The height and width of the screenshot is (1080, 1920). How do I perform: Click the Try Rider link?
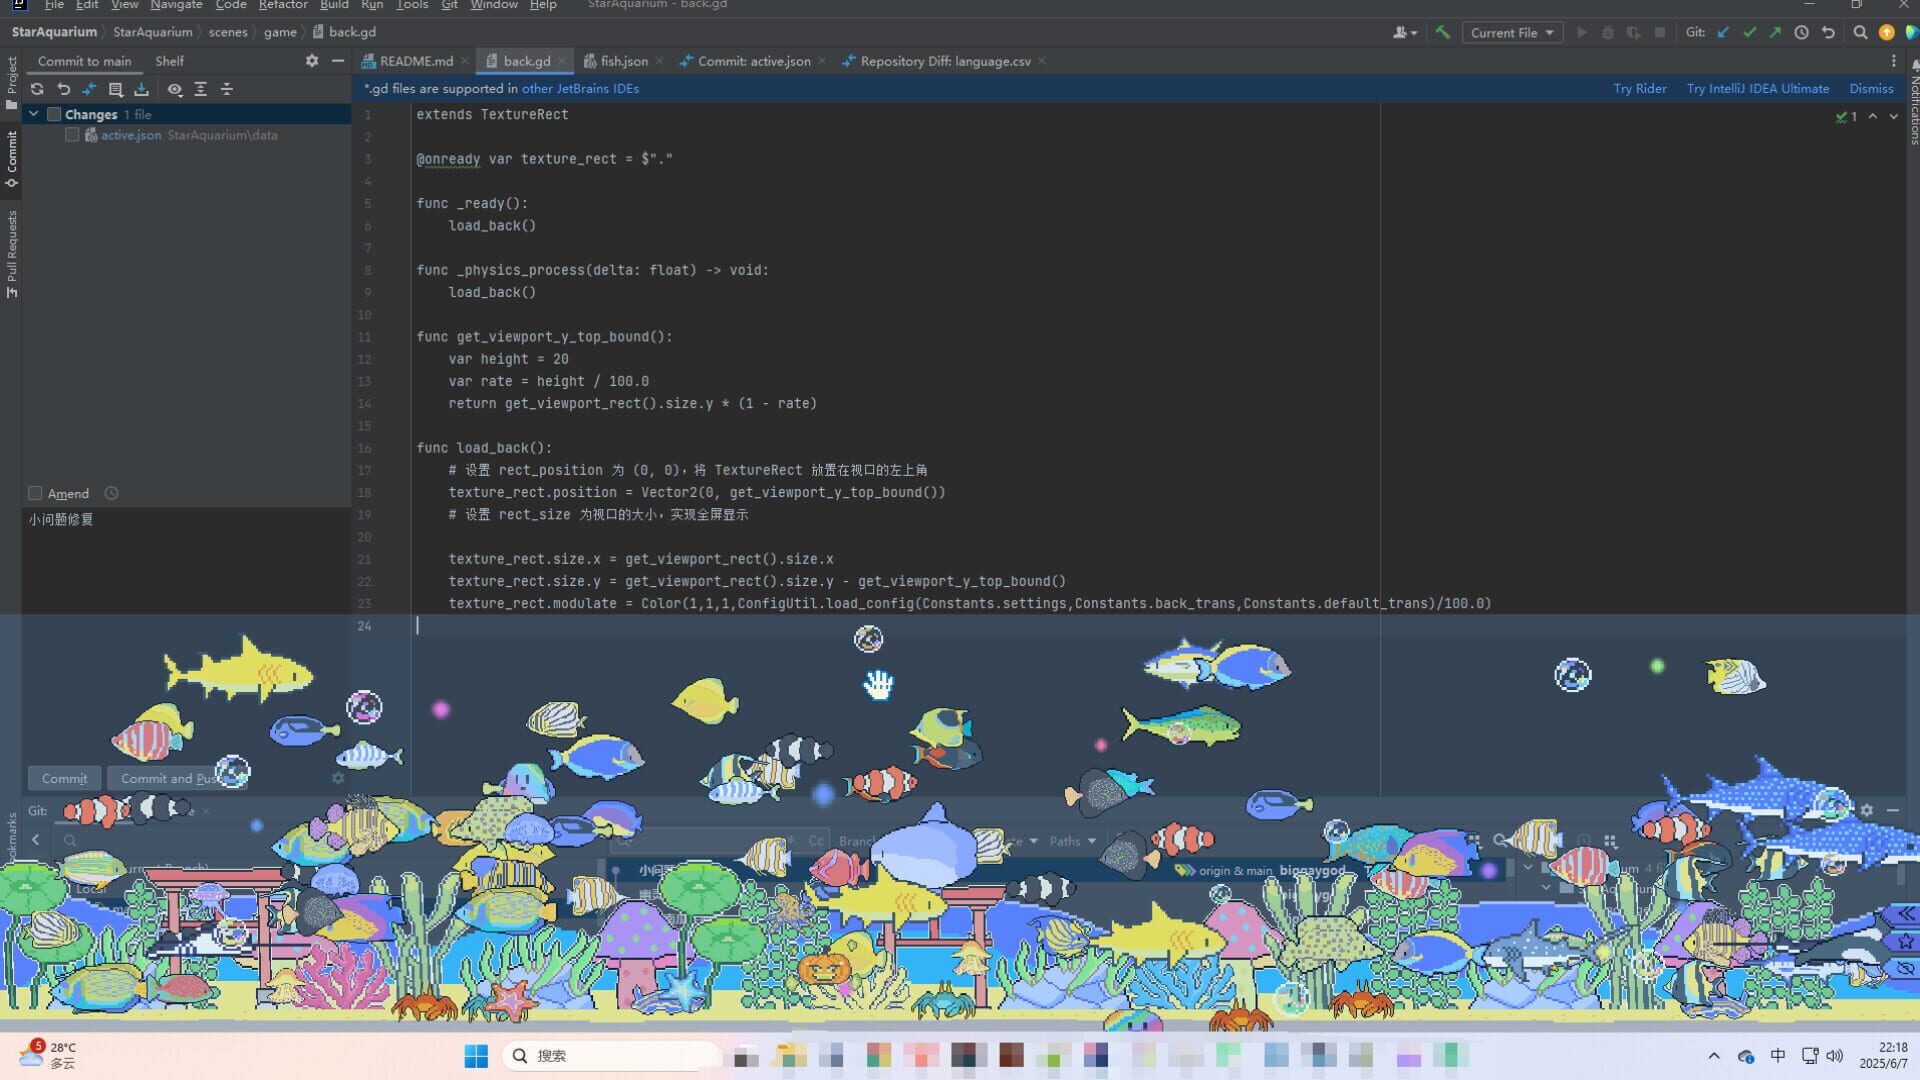pos(1640,88)
